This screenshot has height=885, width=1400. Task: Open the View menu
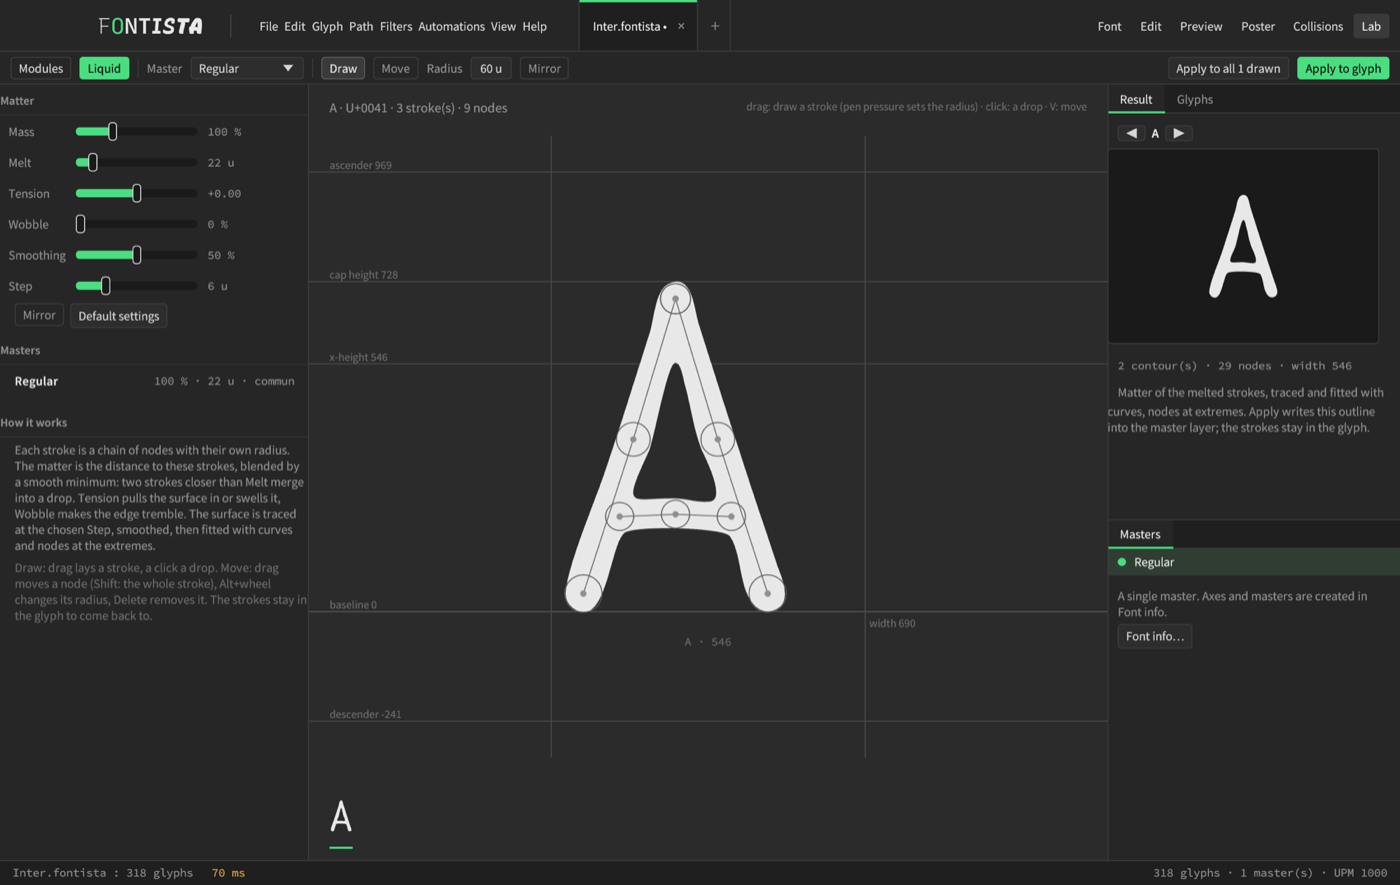point(503,26)
